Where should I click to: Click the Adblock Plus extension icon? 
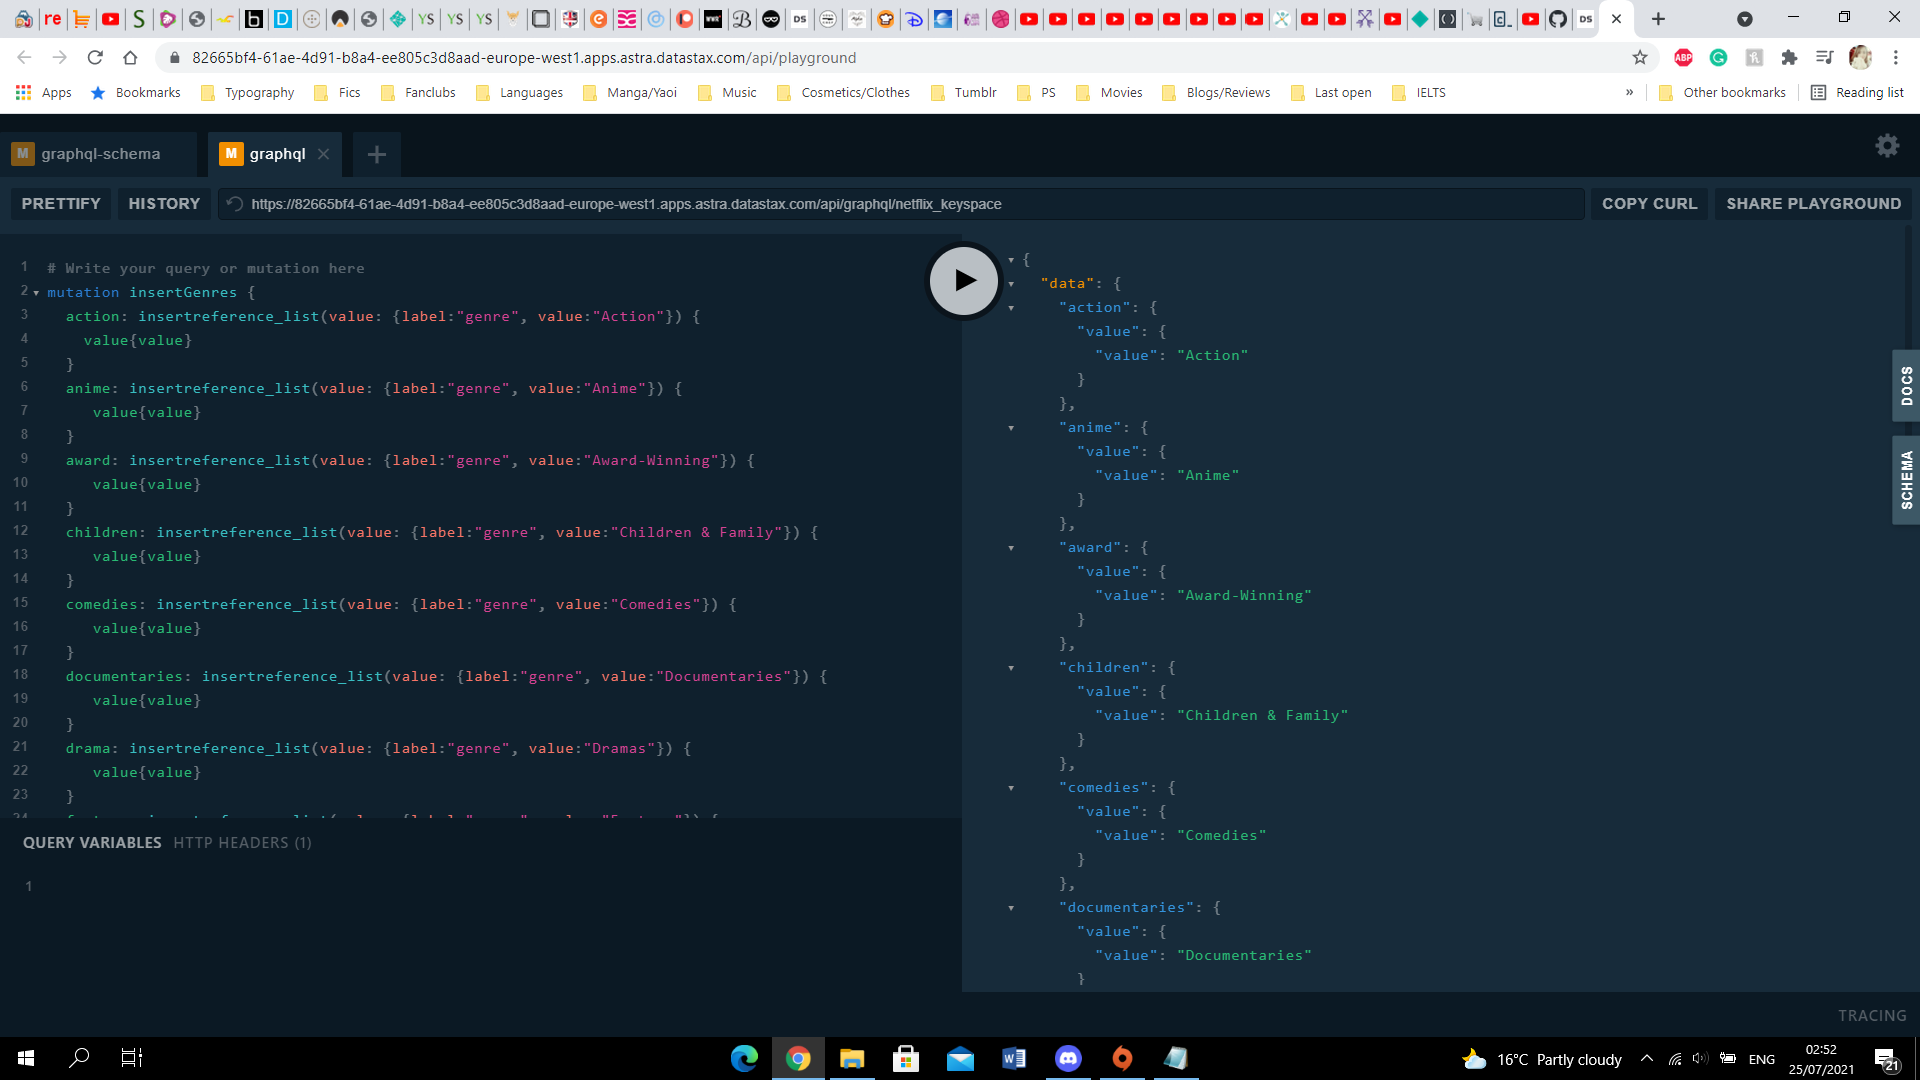1684,57
